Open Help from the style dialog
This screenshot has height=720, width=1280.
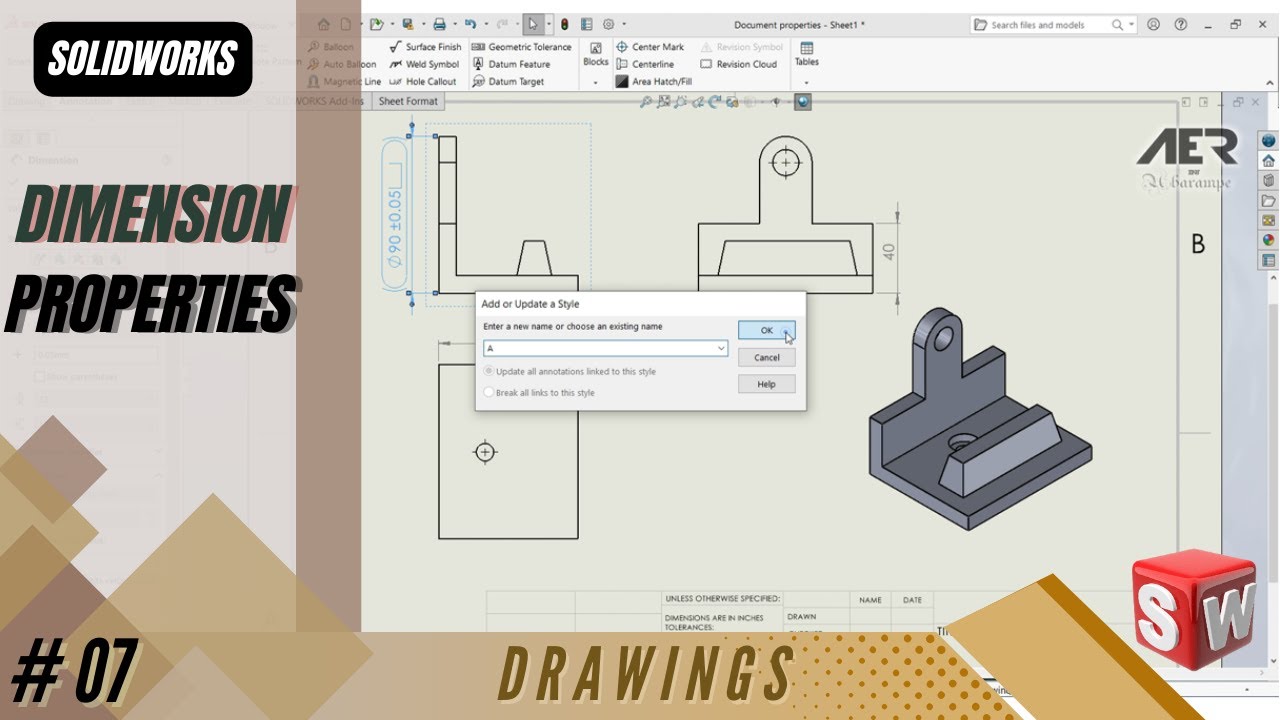(x=766, y=384)
